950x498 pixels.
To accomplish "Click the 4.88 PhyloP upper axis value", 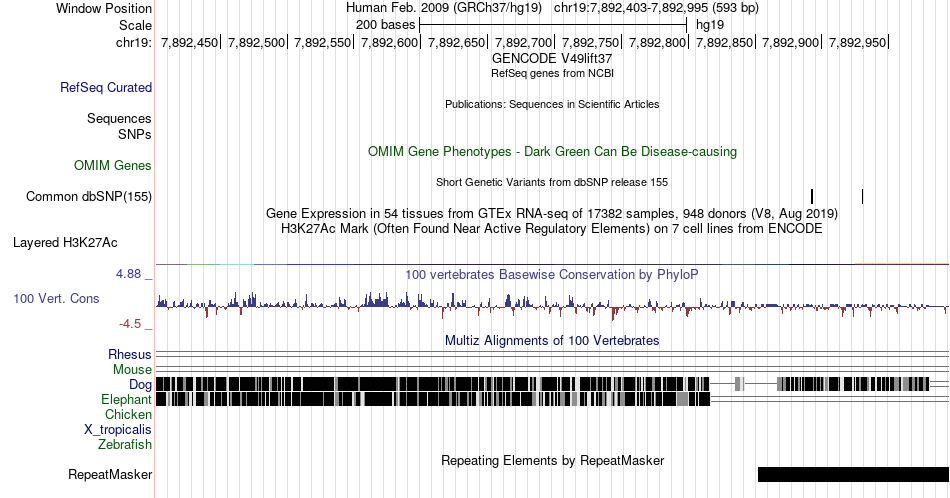I will [x=128, y=274].
